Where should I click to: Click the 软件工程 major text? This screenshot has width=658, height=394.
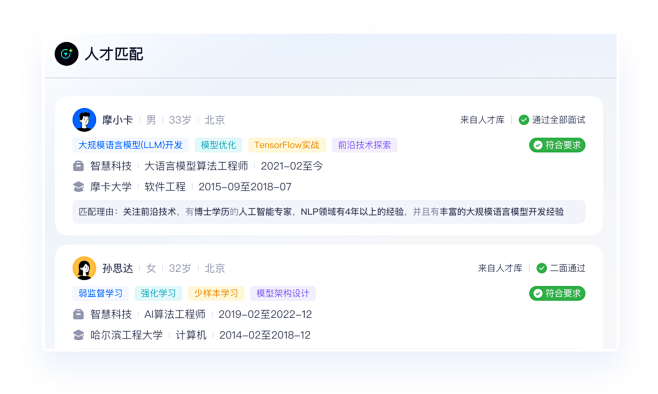165,187
